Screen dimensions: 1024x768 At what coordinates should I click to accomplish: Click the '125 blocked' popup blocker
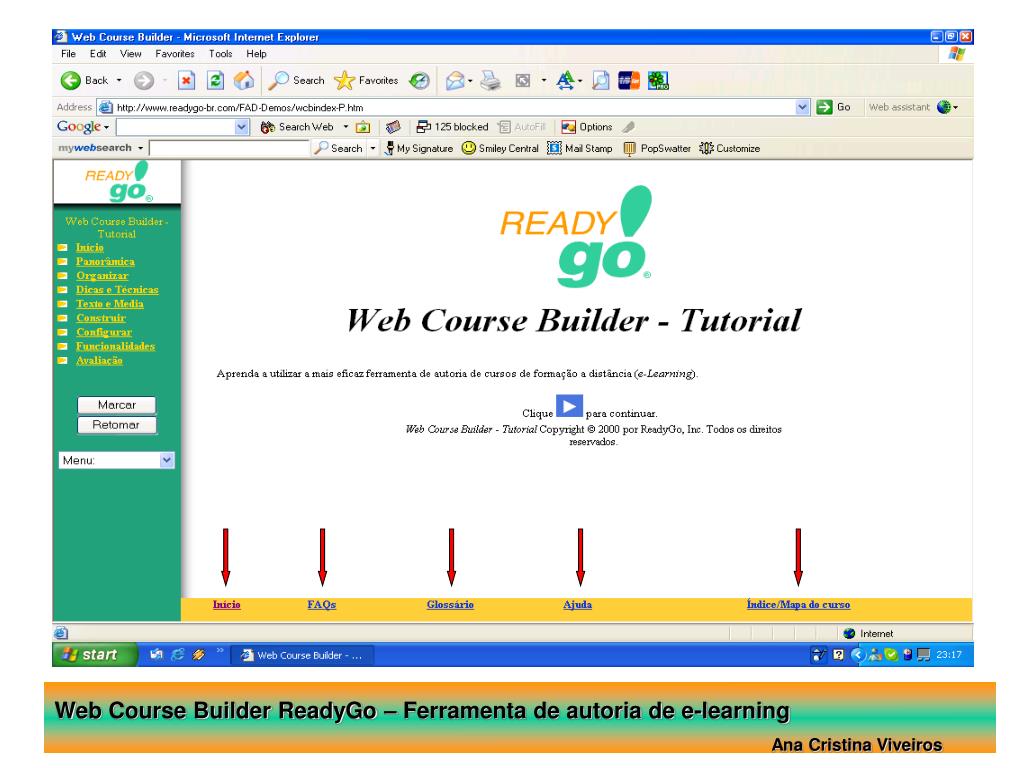click(452, 127)
